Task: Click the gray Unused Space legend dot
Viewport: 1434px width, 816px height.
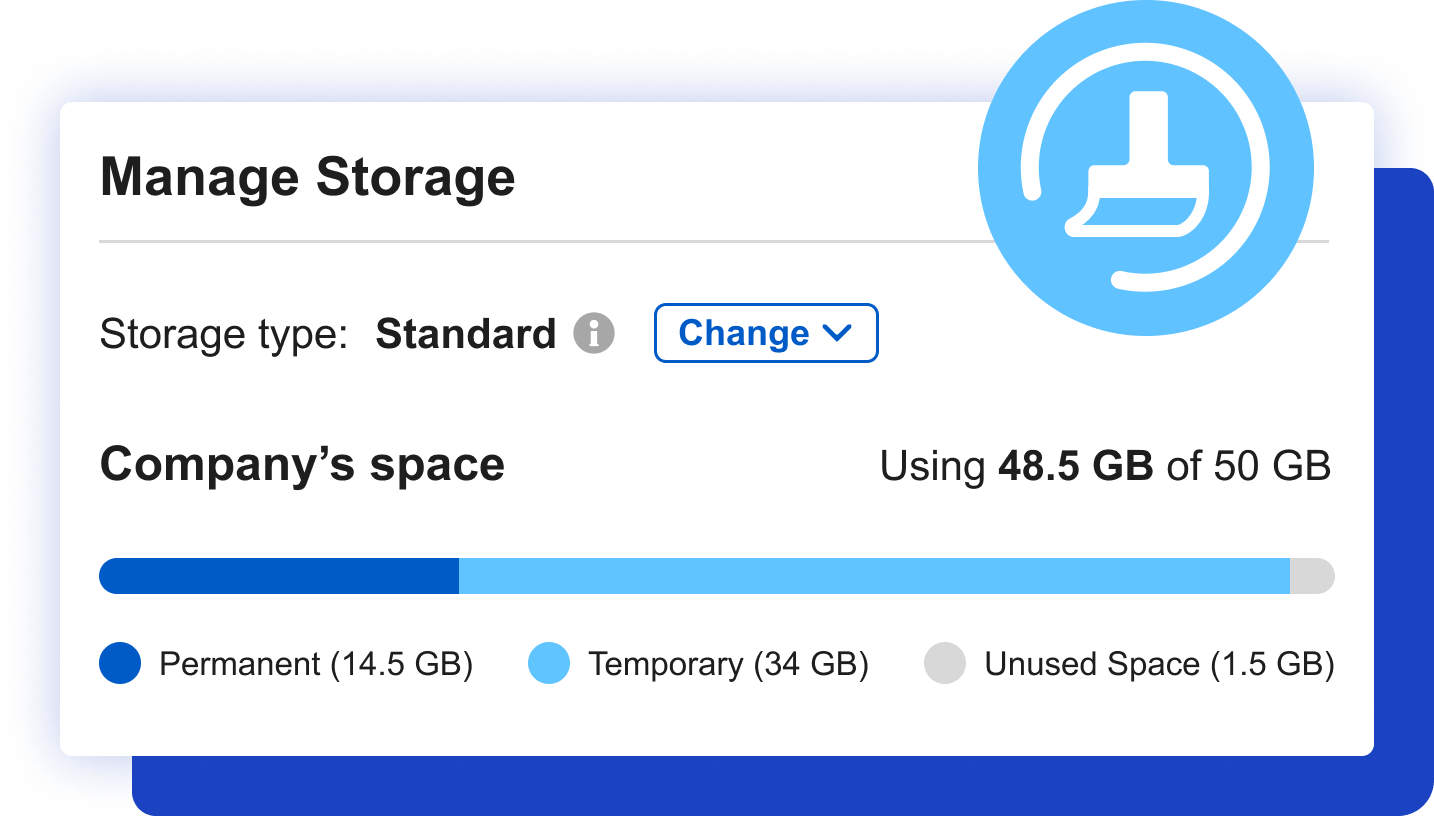Action: [944, 664]
